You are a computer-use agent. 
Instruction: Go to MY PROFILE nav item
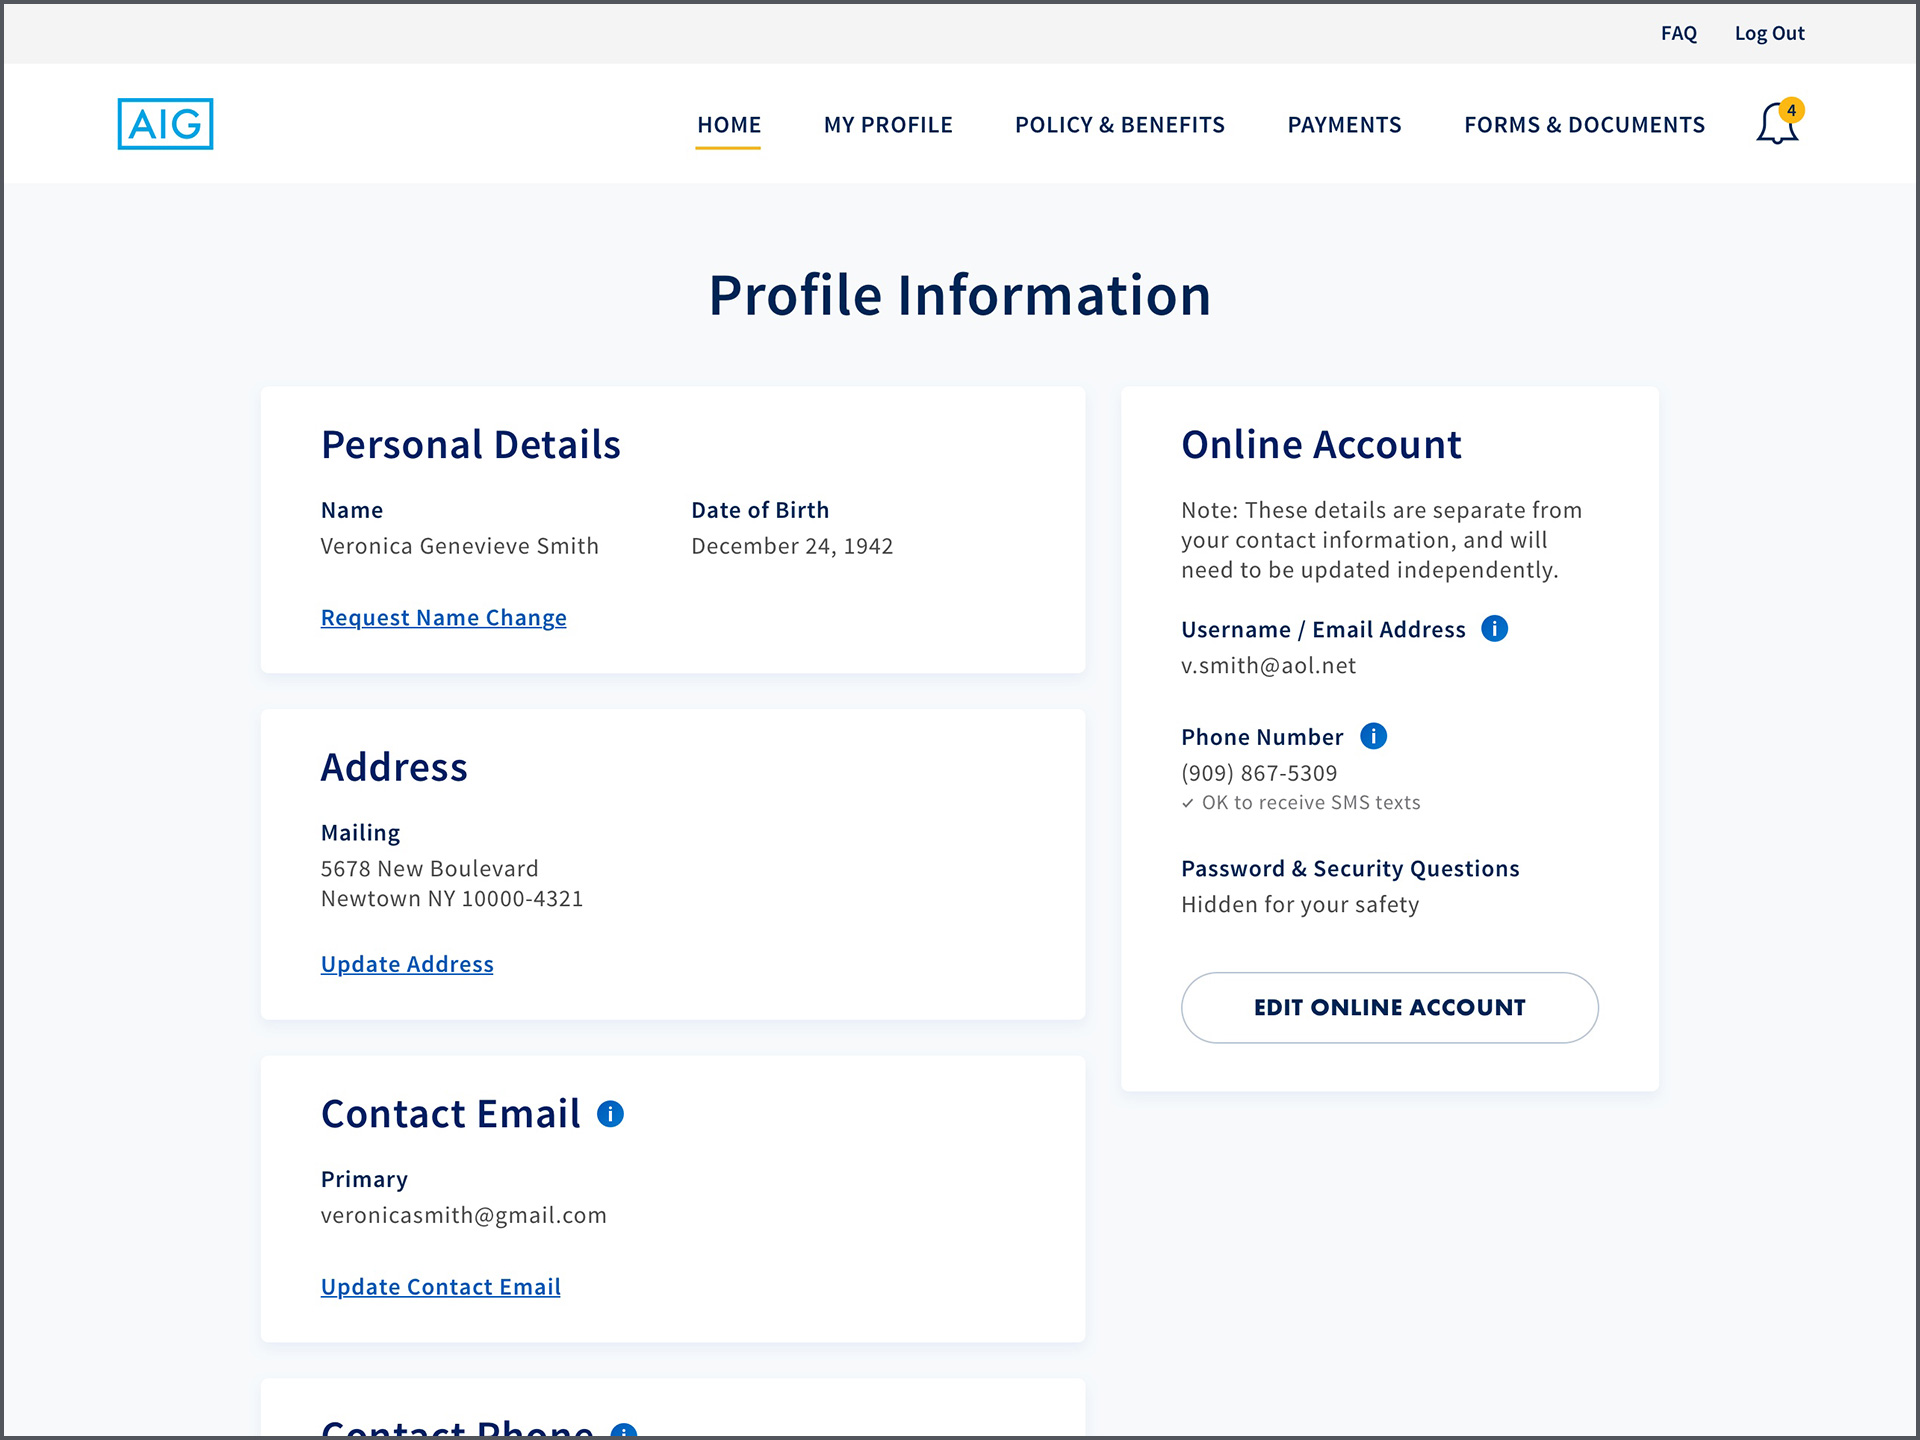(888, 125)
